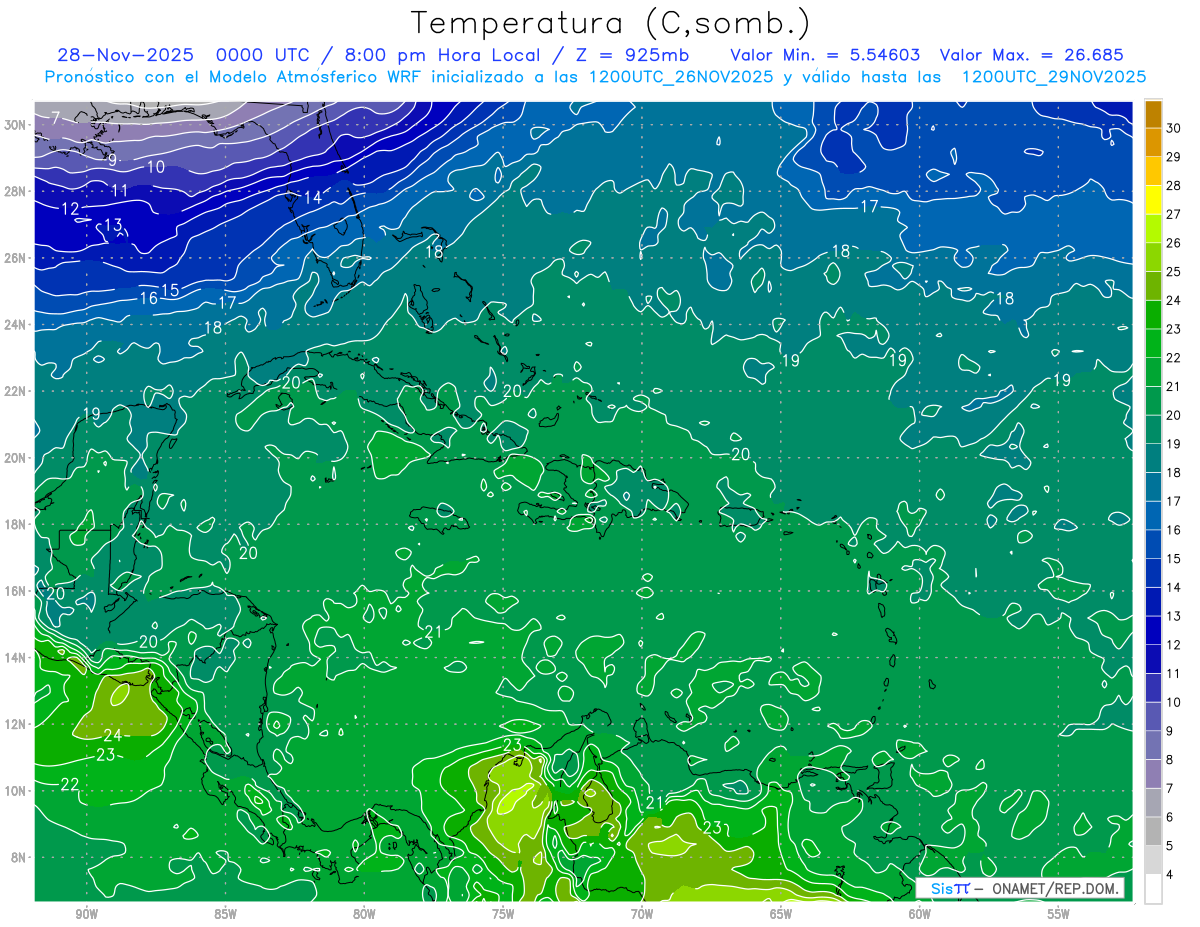Click the valid-until time '1200UTC_29NOV2025'
Viewport: 1200px width, 927px height.
[x=1053, y=77]
